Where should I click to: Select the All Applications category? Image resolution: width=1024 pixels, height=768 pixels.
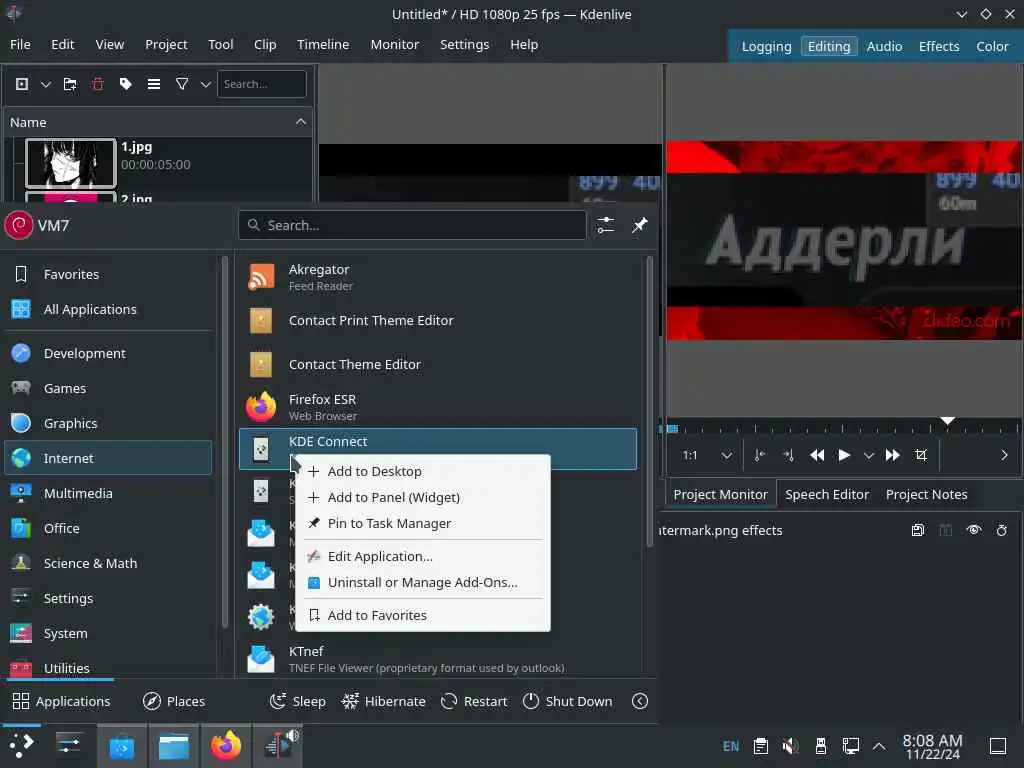click(108, 310)
